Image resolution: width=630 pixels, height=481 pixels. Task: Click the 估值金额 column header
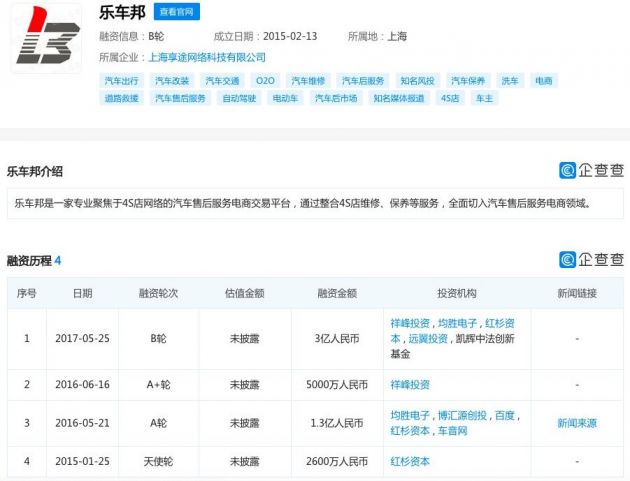244,293
